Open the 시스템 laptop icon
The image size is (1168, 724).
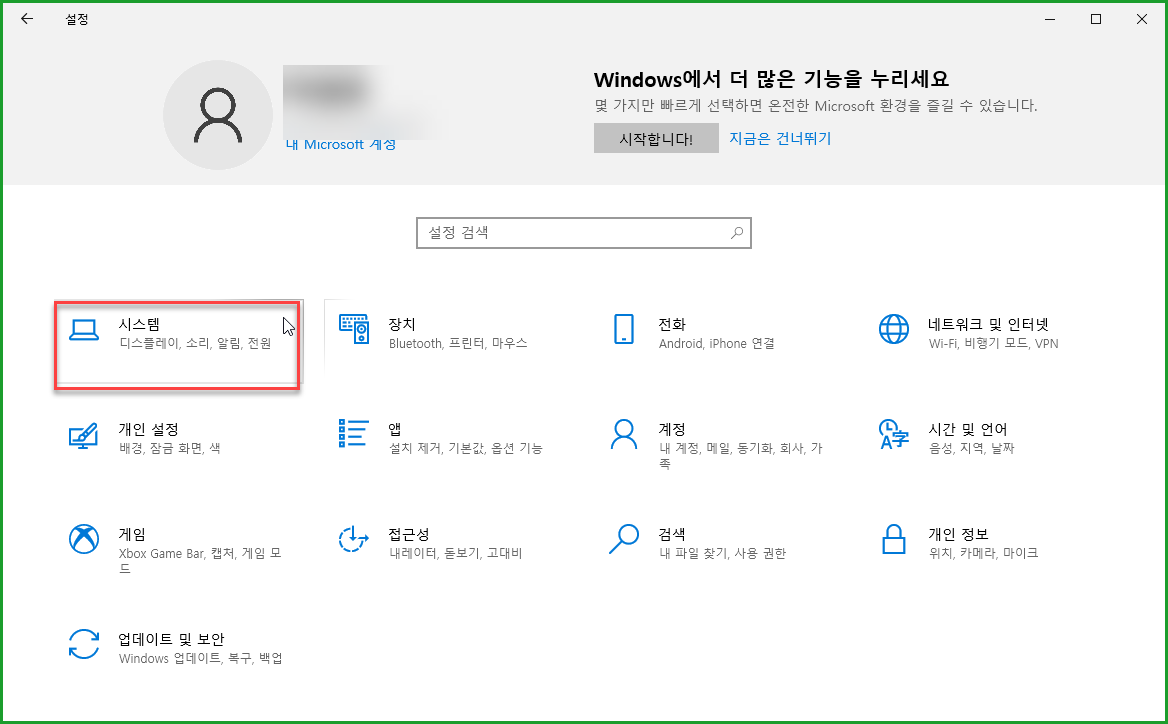coord(83,330)
